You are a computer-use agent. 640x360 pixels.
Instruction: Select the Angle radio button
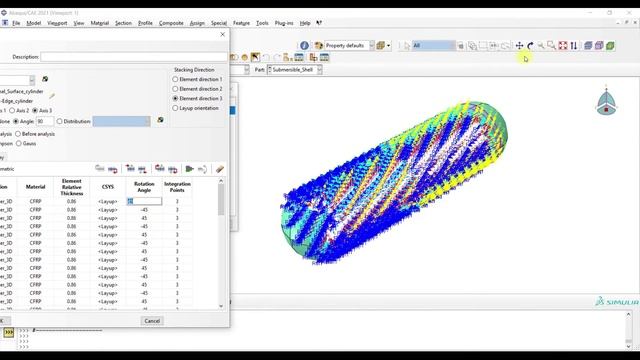pos(16,121)
